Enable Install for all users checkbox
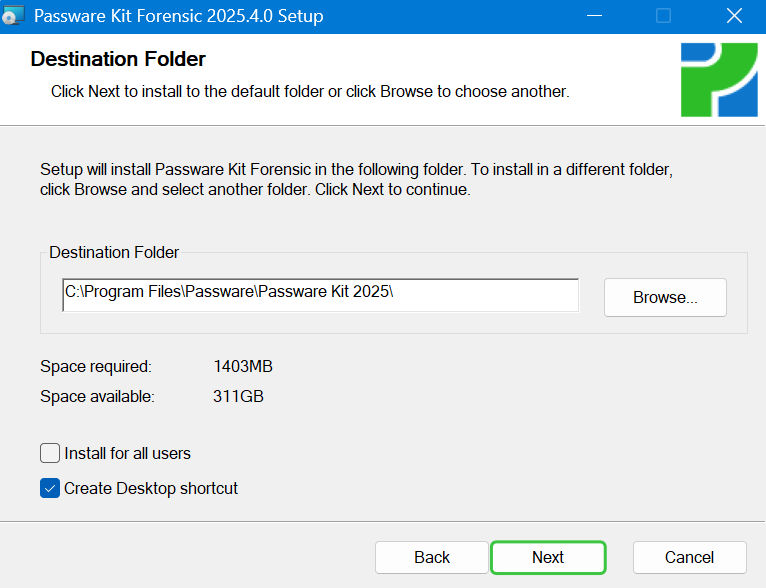This screenshot has height=588, width=766. (x=50, y=453)
